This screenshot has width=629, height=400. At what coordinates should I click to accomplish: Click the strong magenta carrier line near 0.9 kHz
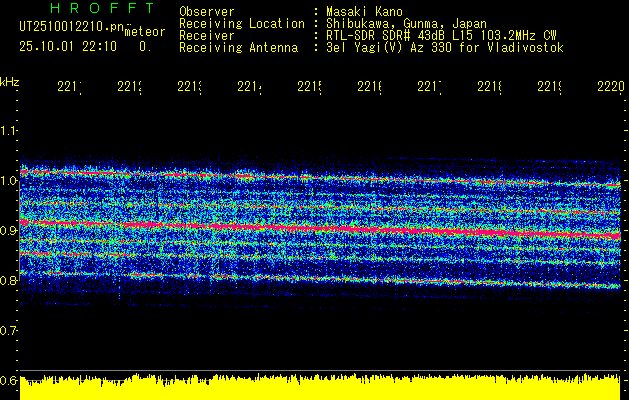(x=320, y=228)
